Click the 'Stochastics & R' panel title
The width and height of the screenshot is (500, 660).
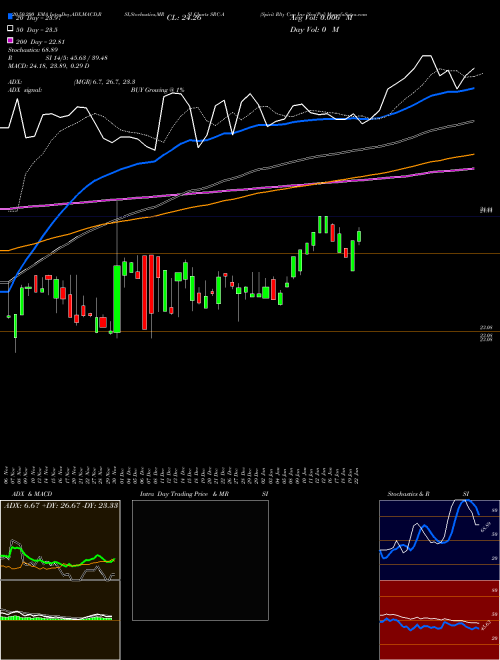click(409, 494)
